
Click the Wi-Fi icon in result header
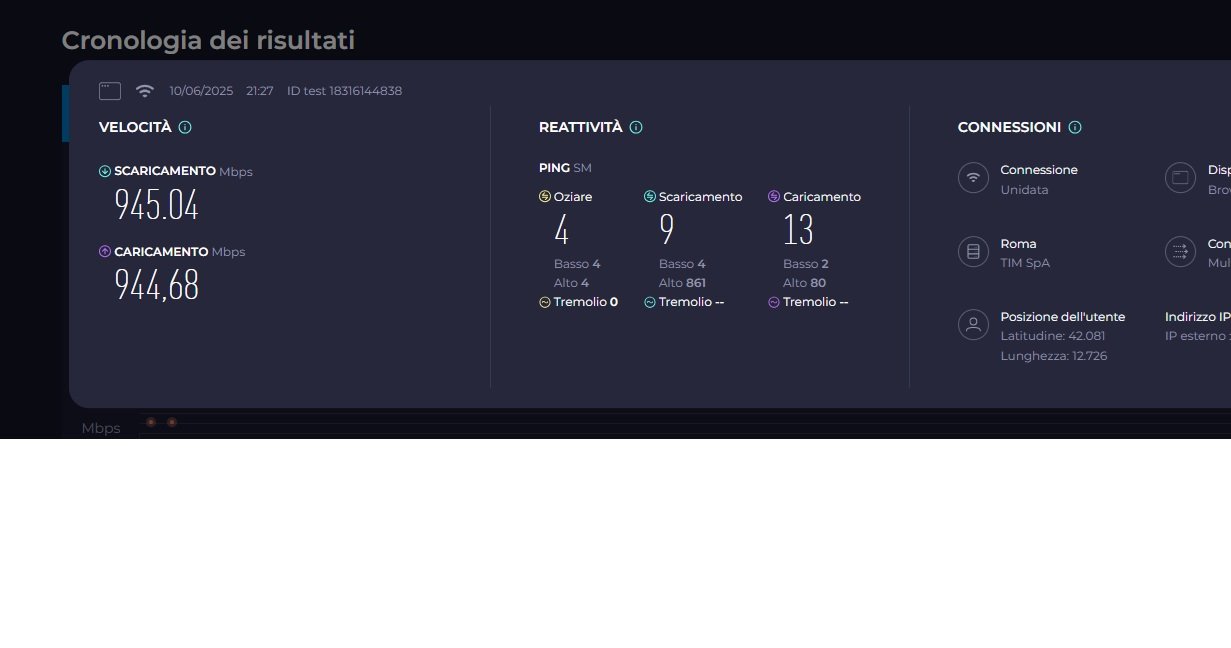pyautogui.click(x=145, y=91)
